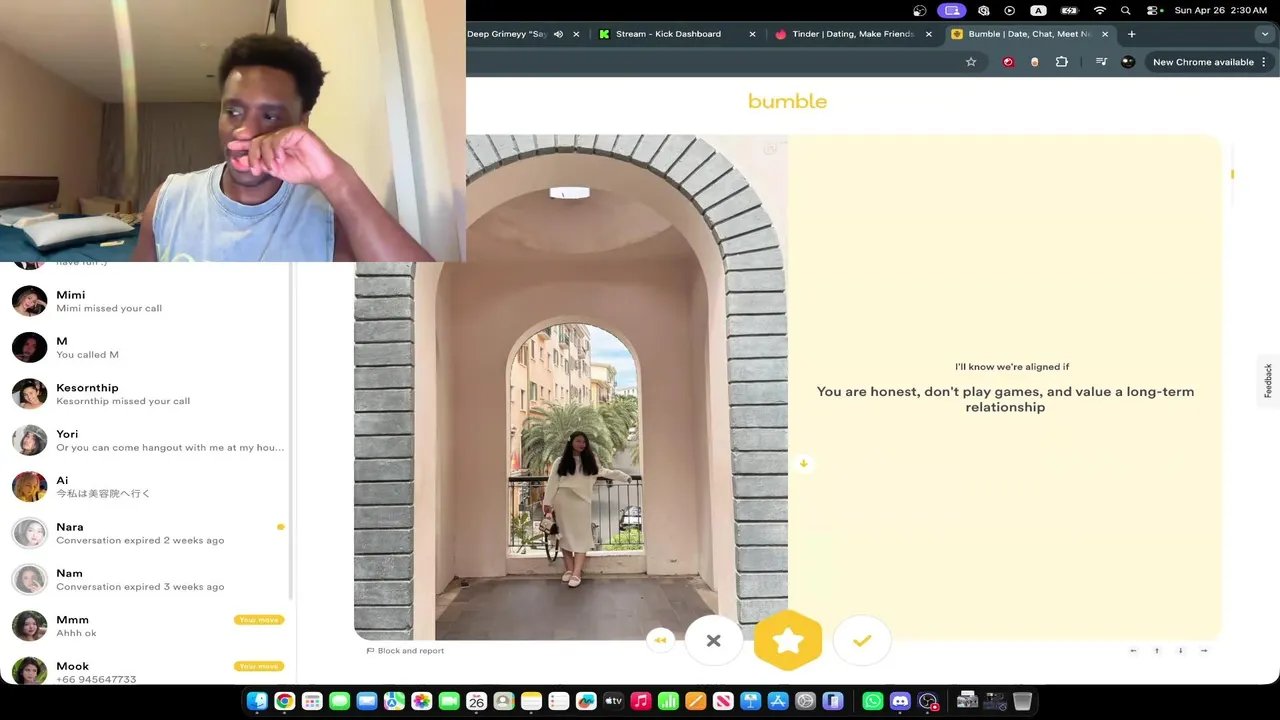1280x720 pixels.
Task: Open the Chrome extensions puzzle icon
Action: coord(1062,62)
